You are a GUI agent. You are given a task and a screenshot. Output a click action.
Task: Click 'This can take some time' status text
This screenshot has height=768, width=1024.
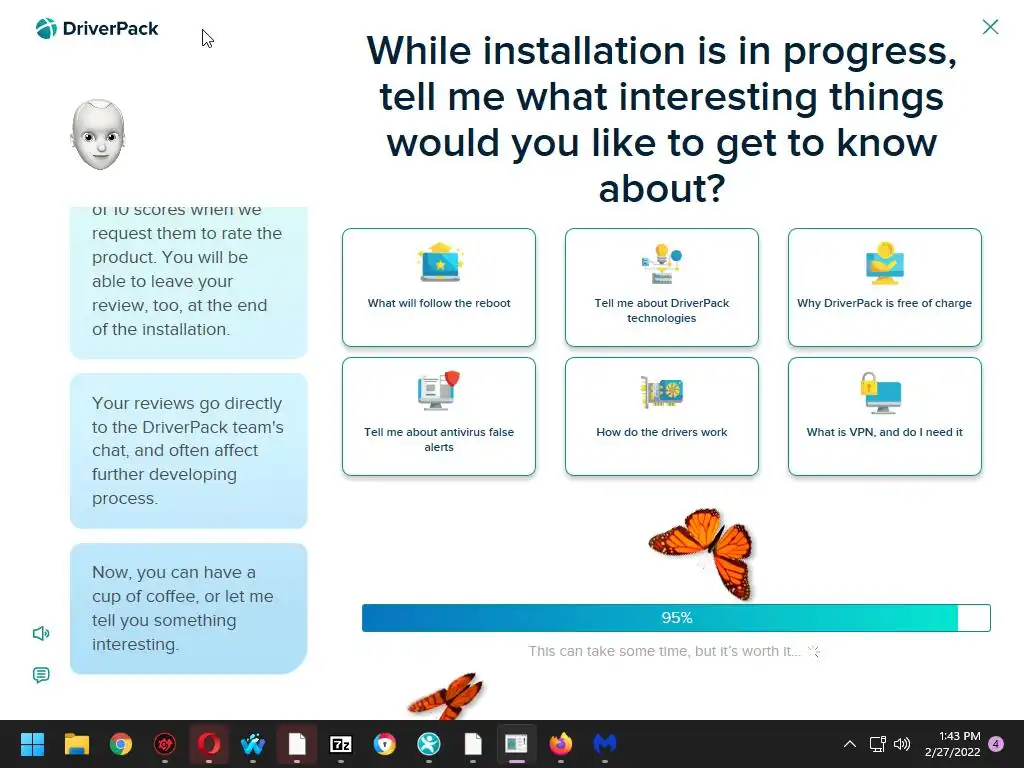pyautogui.click(x=664, y=651)
